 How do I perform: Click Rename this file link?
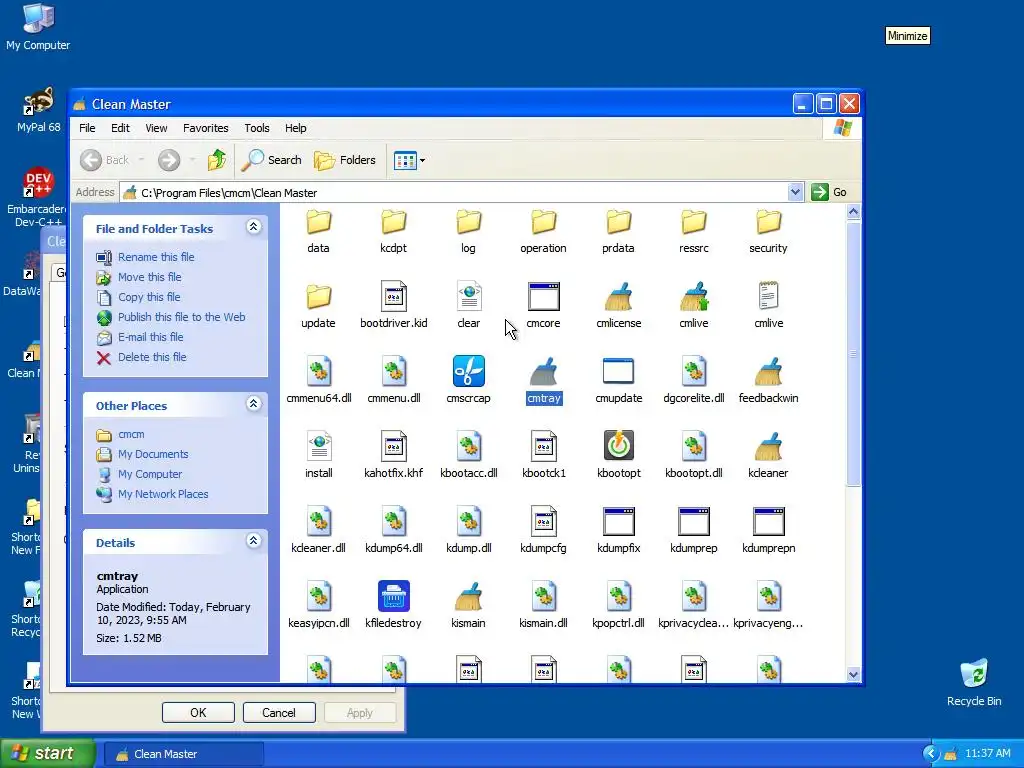[156, 257]
